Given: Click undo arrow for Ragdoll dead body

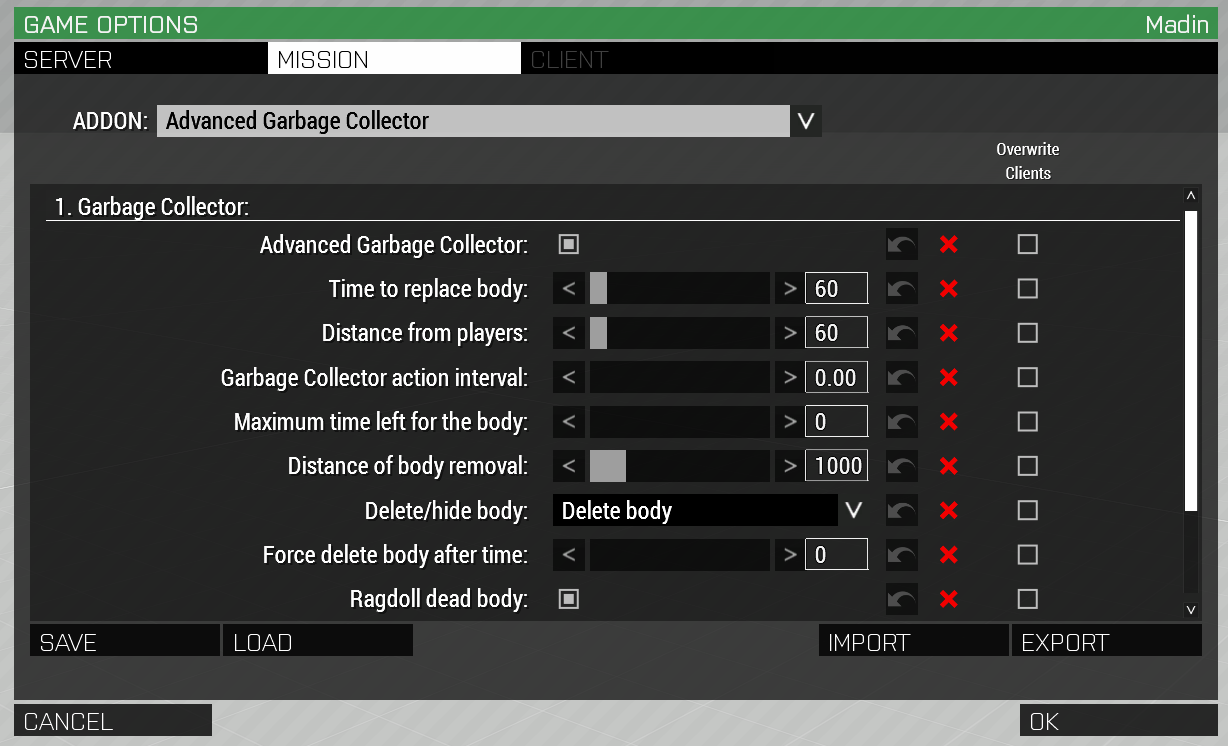Looking at the screenshot, I should pos(901,599).
